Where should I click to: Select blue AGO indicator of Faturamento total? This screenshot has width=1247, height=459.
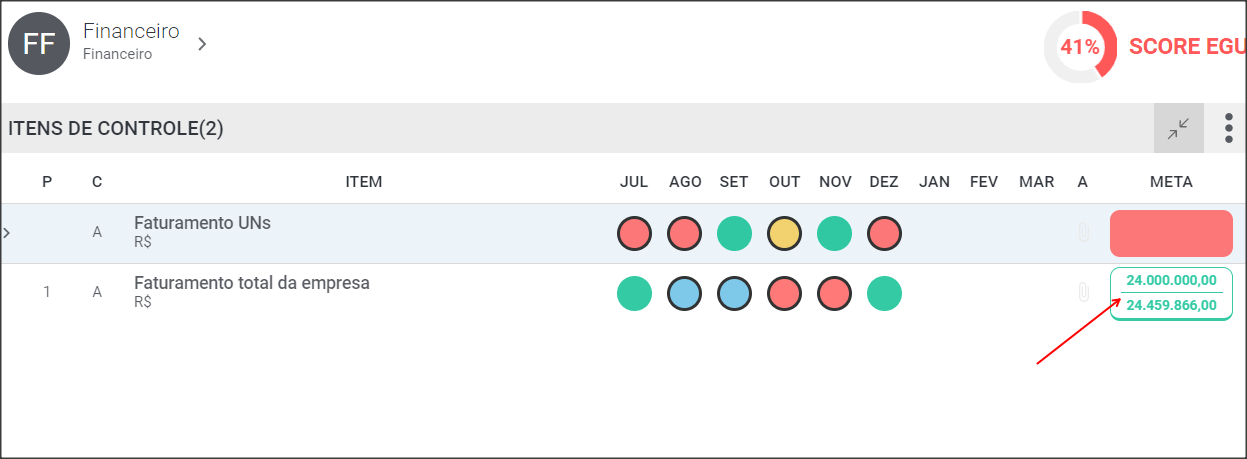[684, 293]
